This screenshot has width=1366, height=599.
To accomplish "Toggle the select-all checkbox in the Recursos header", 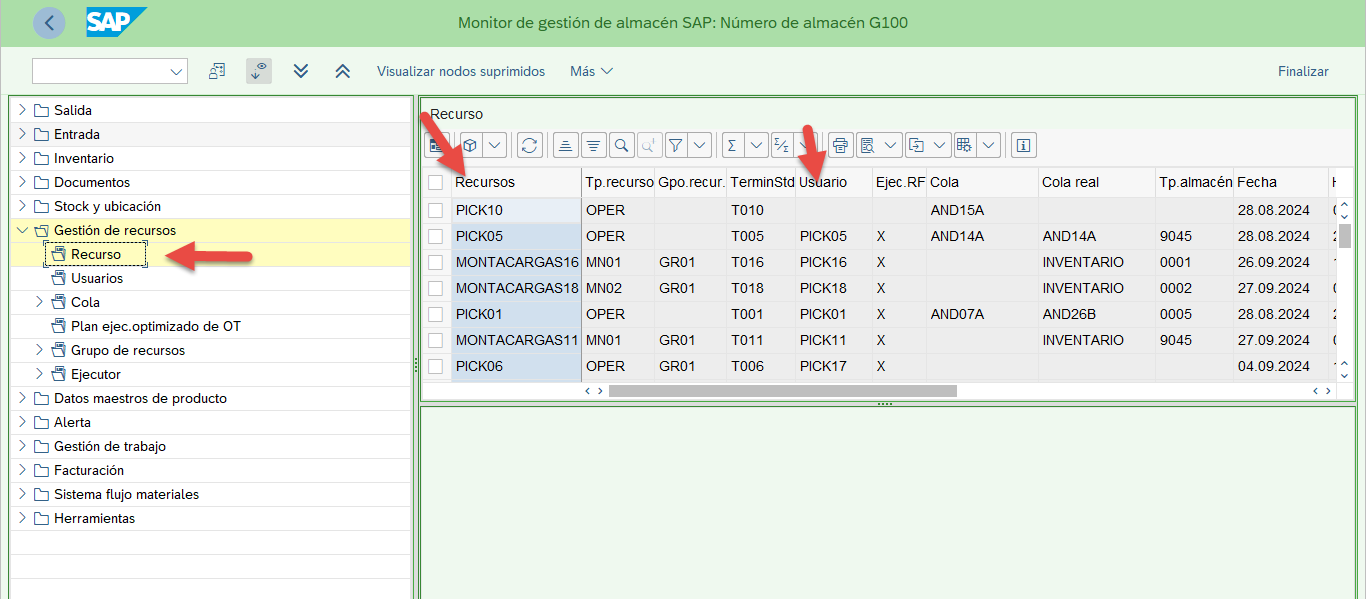I will [x=436, y=182].
